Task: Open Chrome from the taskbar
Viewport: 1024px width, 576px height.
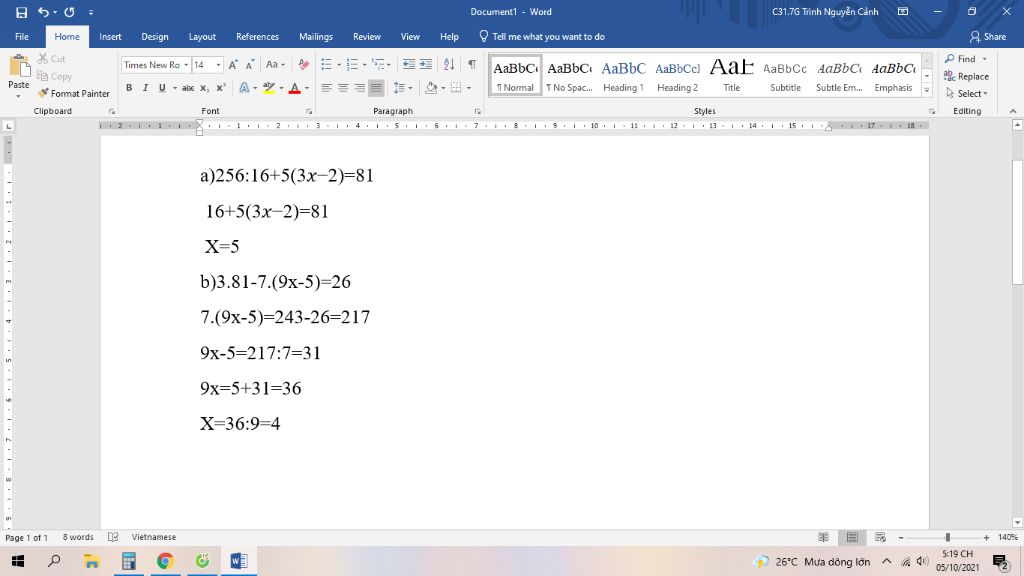Action: click(165, 561)
